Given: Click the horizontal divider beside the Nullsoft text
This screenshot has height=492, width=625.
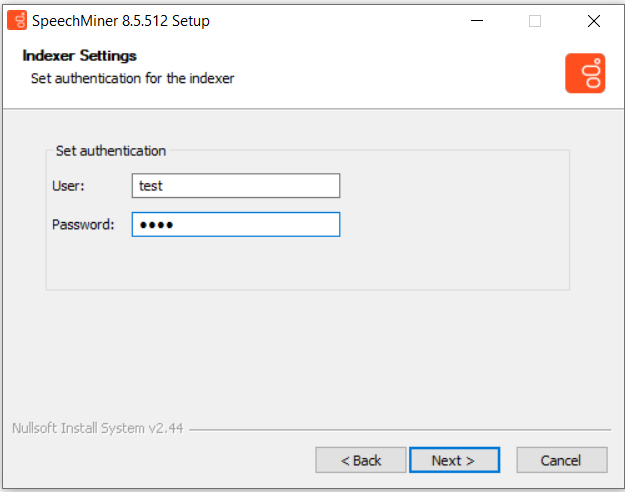Looking at the screenshot, I should pyautogui.click(x=400, y=430).
